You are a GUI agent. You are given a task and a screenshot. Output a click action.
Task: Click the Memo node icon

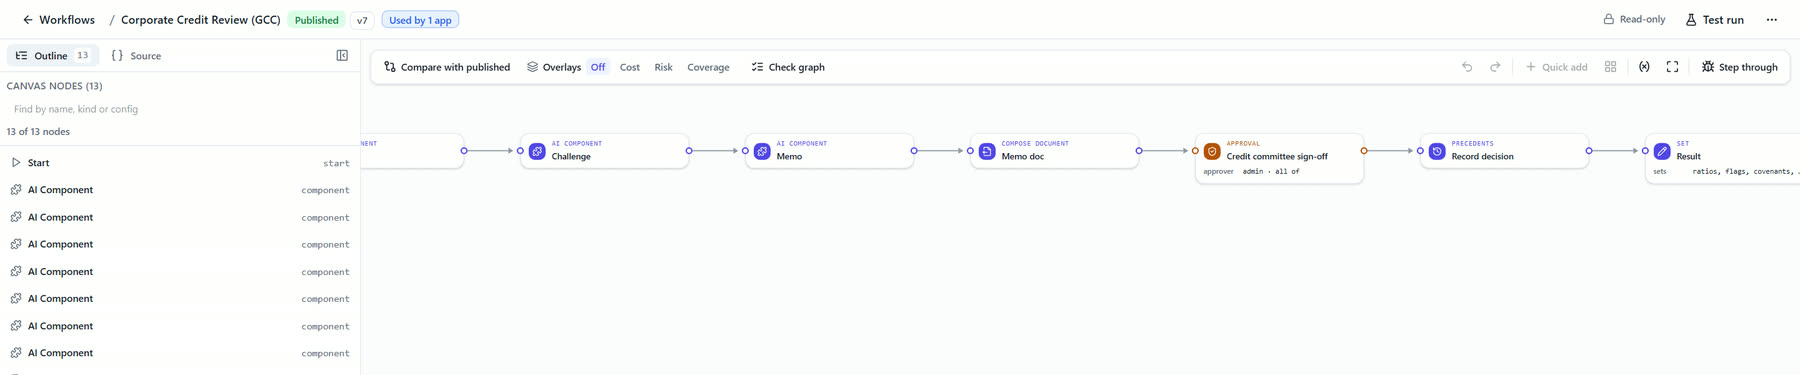point(762,151)
